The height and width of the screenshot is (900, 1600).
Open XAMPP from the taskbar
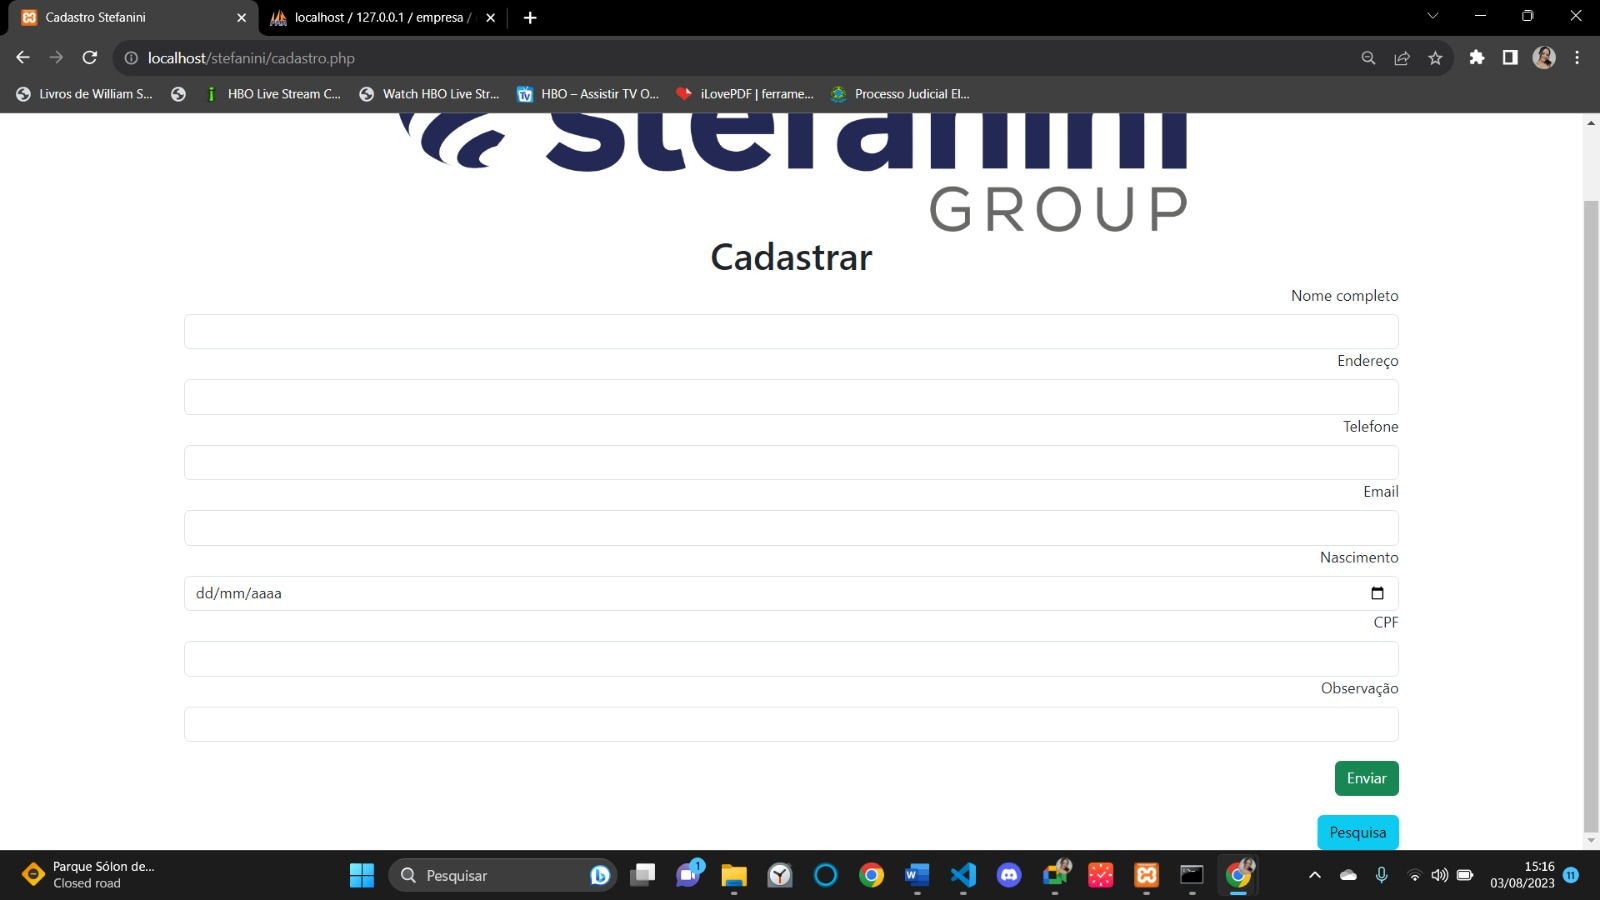pos(1146,875)
